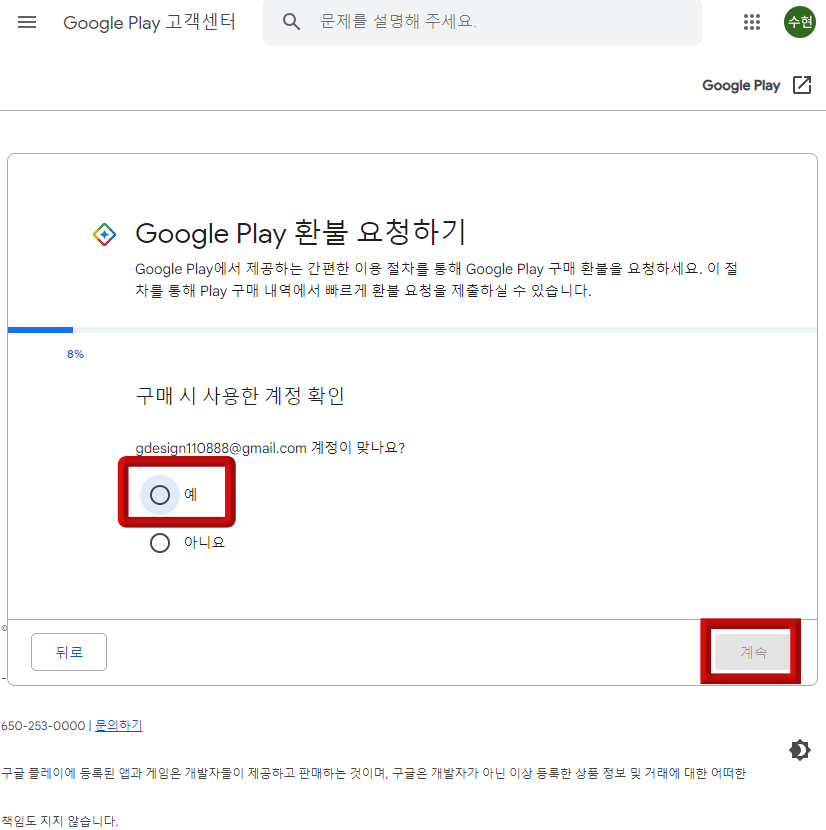826x830 pixels.
Task: Open the hamburger navigation menu
Action: tap(27, 22)
